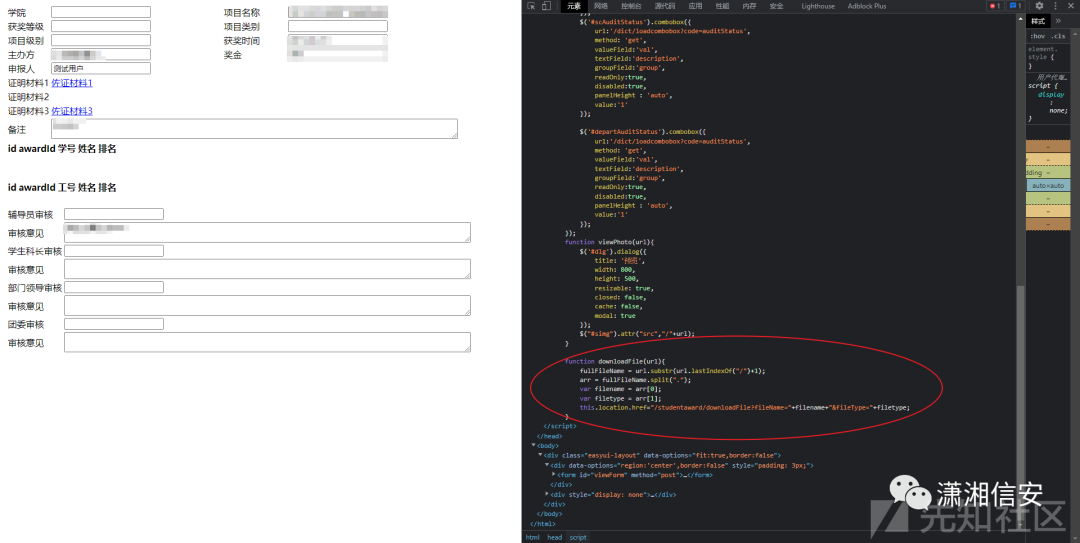
Task: Click the '</html>' closing tag line
Action: [543, 524]
